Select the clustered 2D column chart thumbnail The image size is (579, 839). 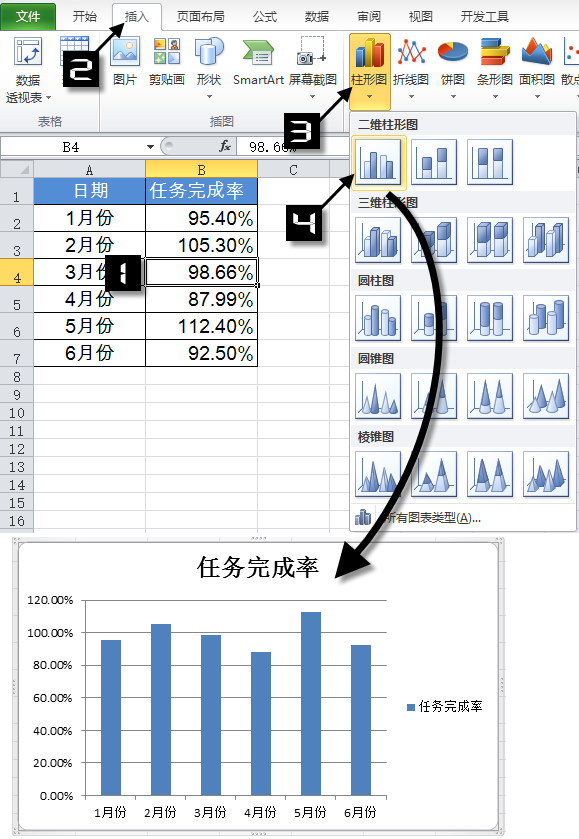(x=378, y=162)
